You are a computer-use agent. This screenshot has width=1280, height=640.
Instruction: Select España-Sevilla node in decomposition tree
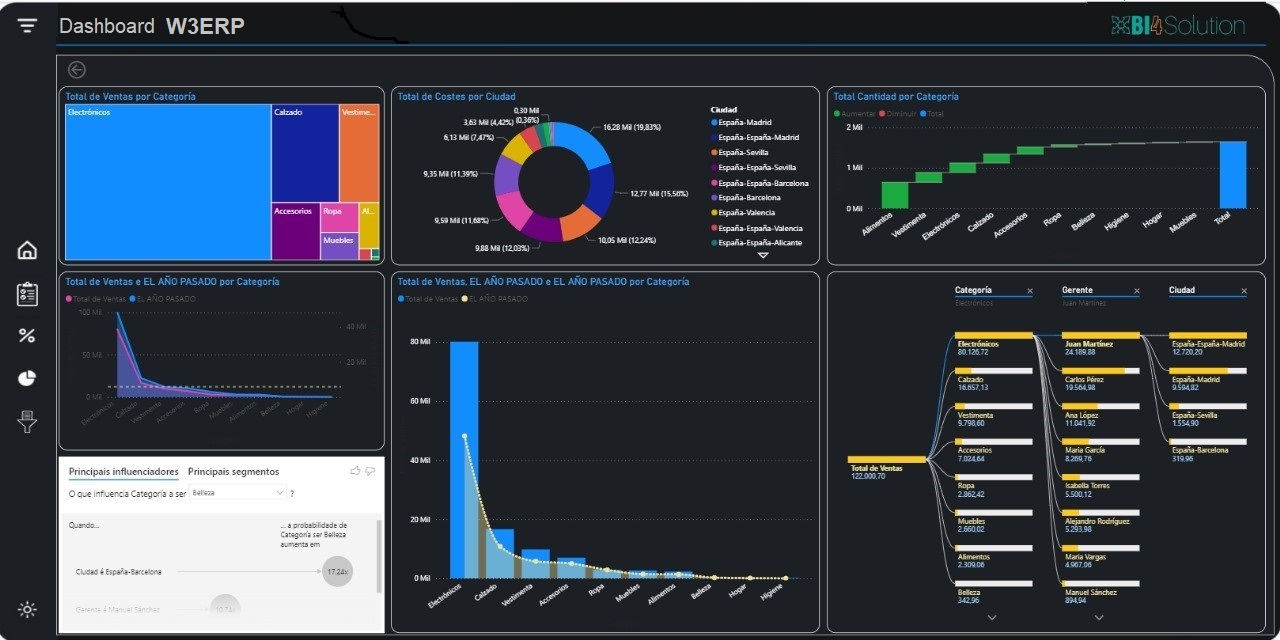(x=1208, y=415)
